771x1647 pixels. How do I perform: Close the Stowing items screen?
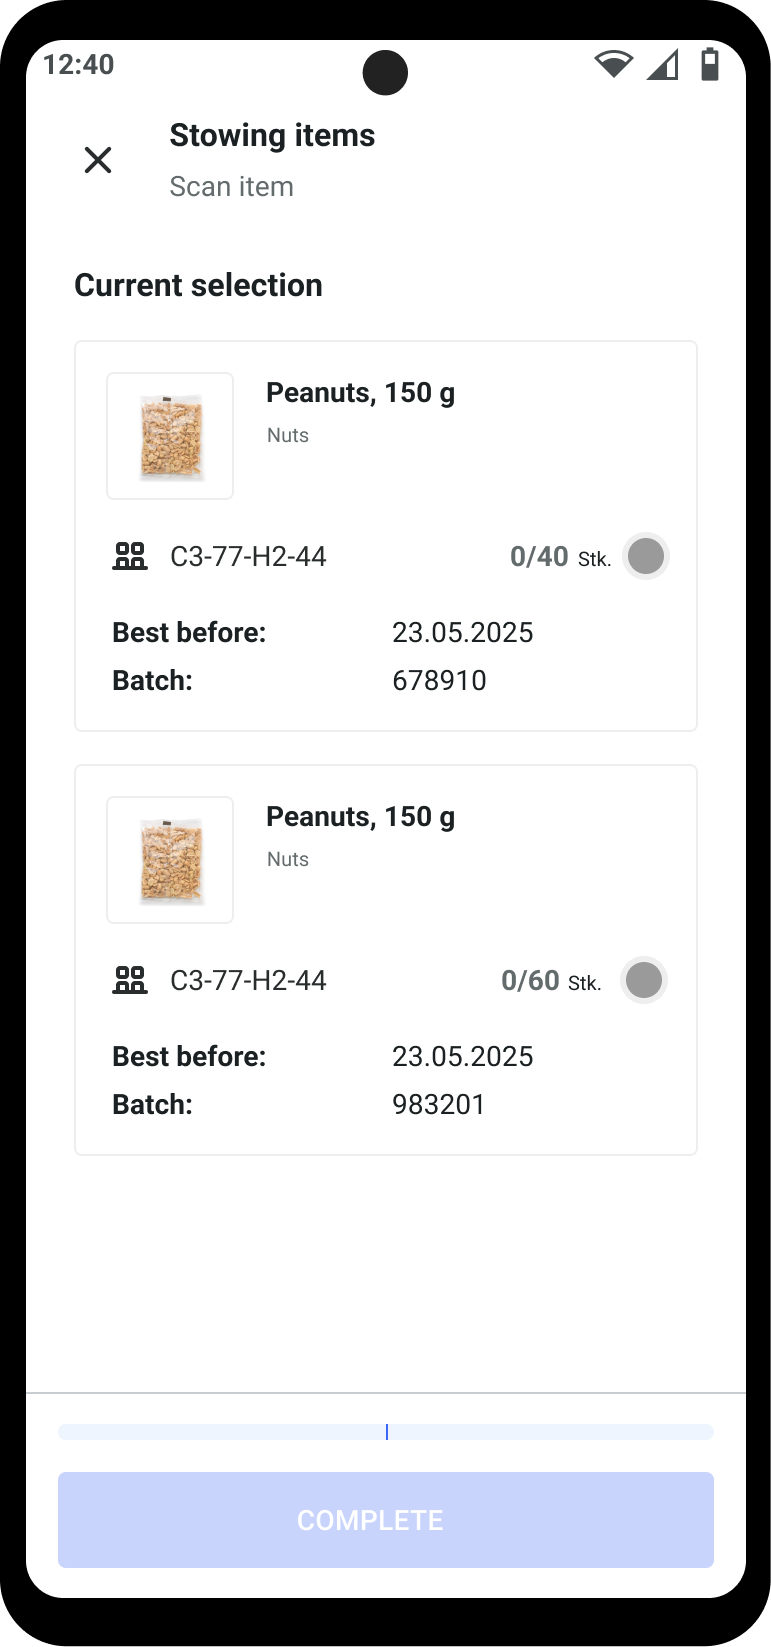click(x=98, y=160)
